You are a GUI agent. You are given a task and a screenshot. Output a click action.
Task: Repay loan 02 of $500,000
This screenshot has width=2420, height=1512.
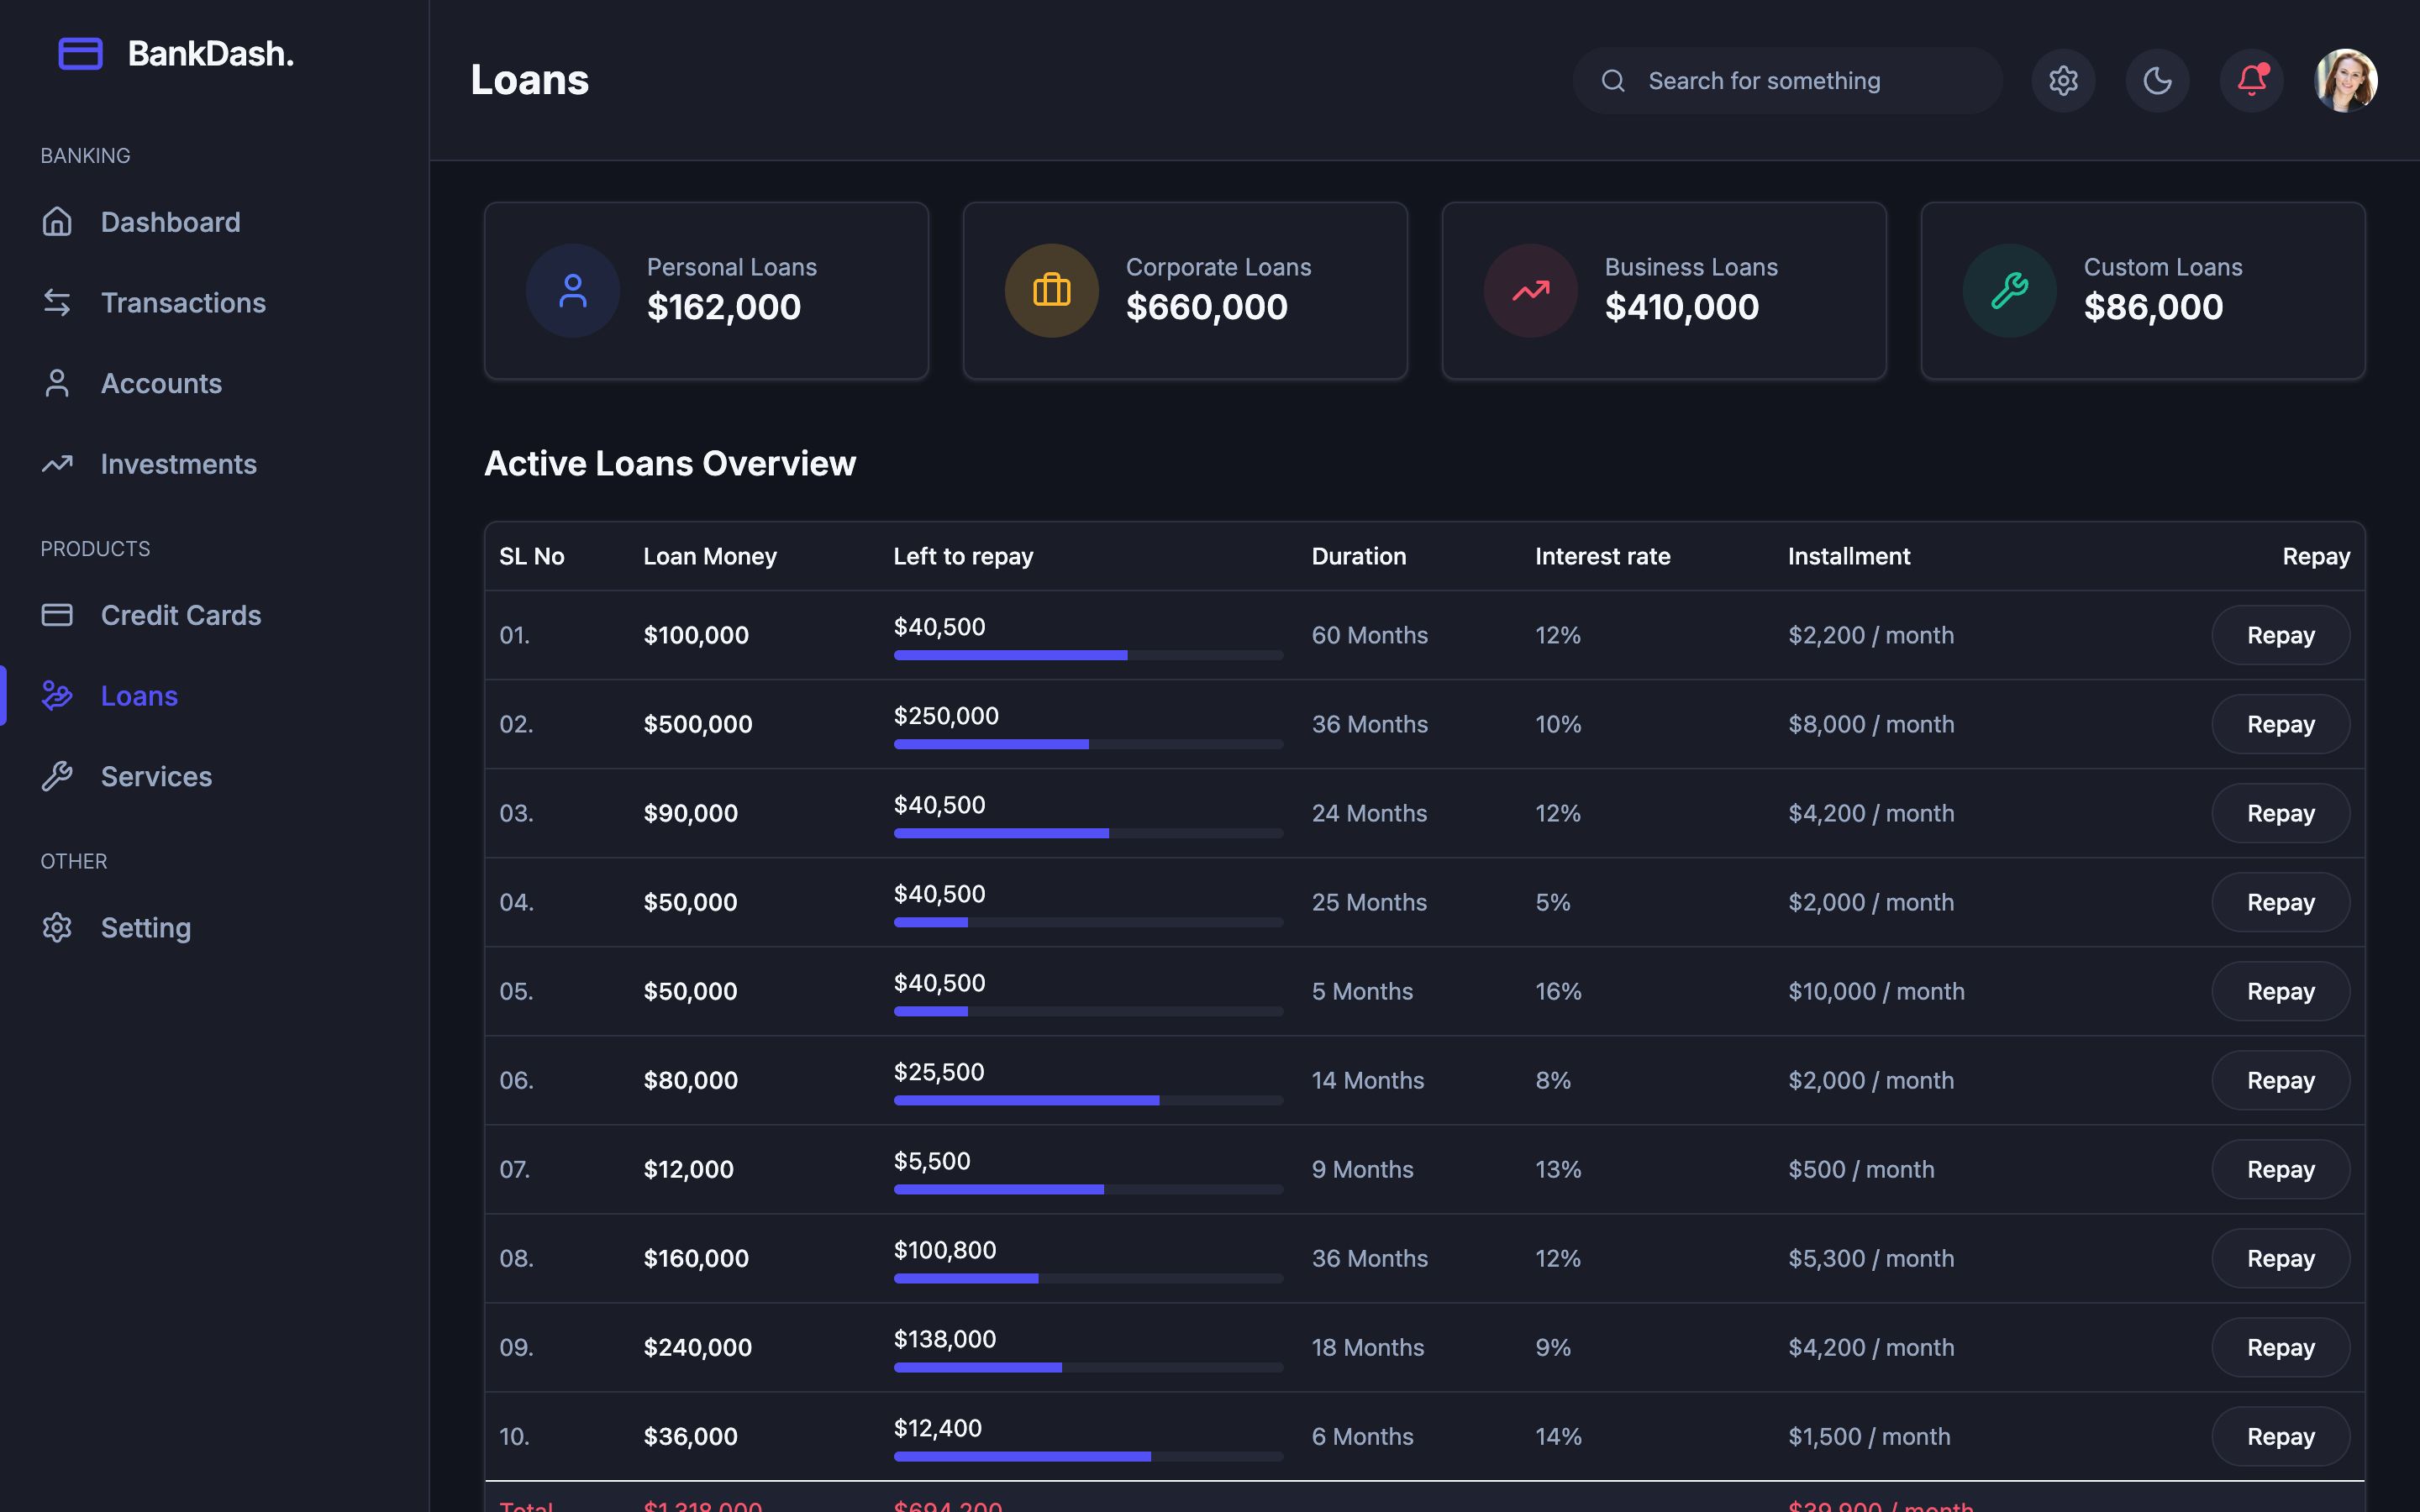coord(2280,724)
